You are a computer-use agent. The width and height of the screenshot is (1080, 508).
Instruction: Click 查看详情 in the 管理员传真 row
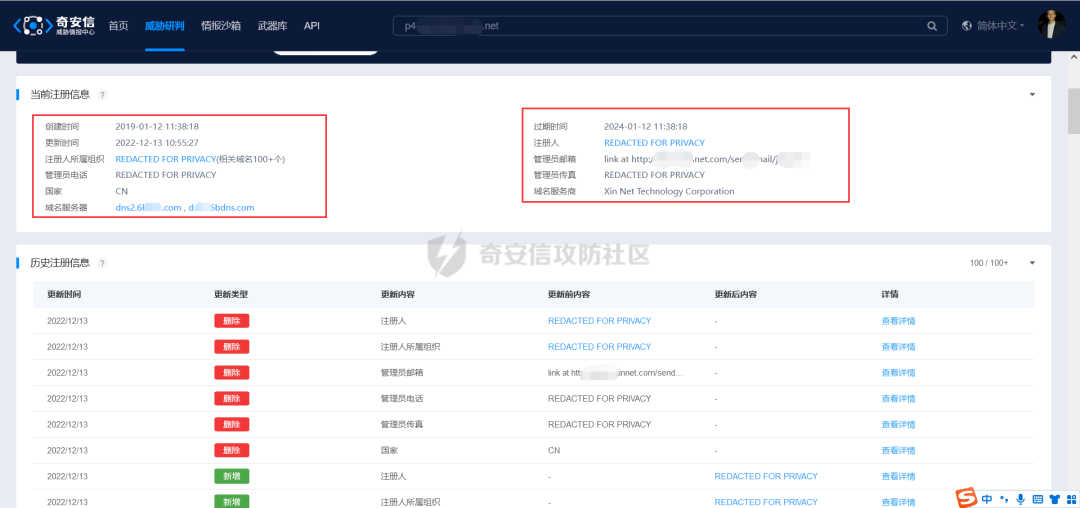[x=898, y=425]
